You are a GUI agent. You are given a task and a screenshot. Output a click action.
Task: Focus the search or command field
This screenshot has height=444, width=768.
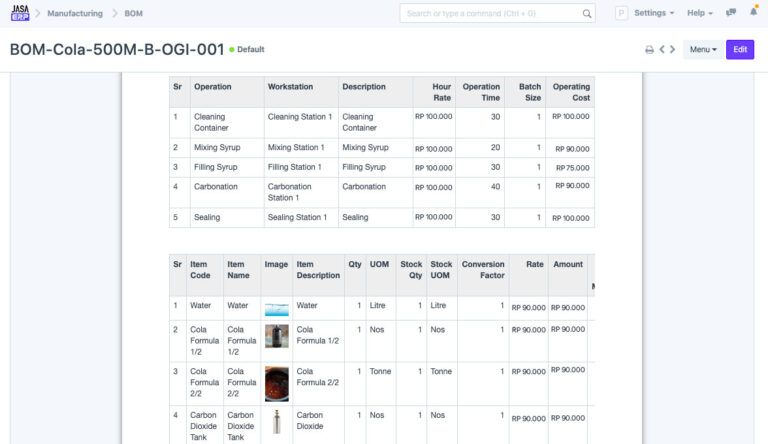click(490, 13)
